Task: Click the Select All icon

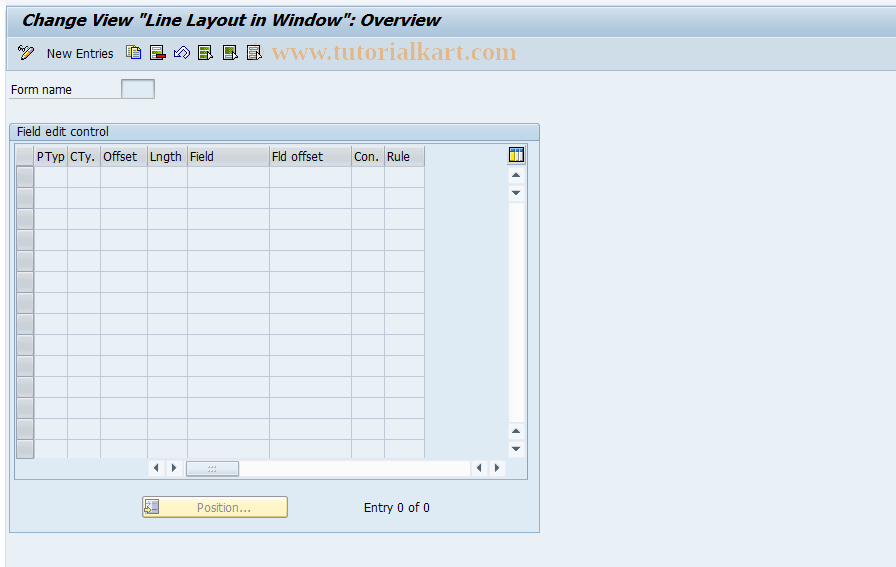Action: [x=205, y=53]
